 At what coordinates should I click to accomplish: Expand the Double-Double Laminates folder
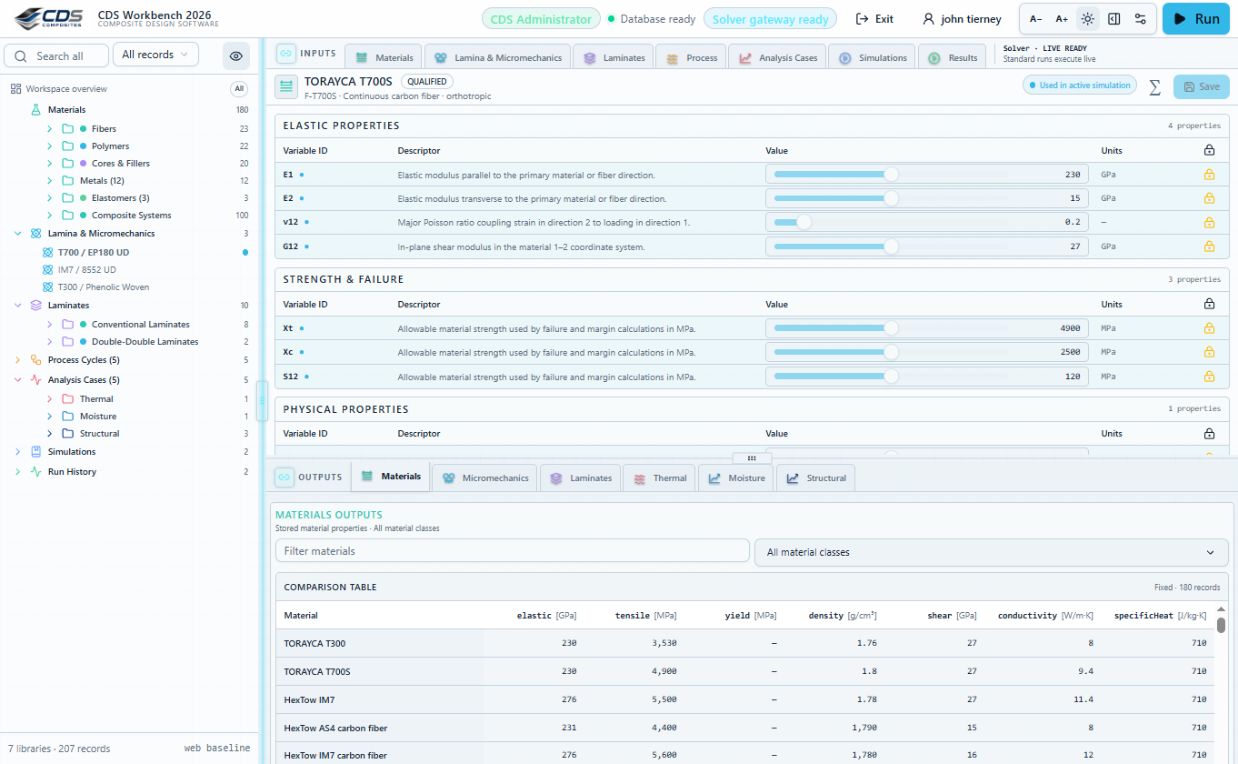click(49, 342)
